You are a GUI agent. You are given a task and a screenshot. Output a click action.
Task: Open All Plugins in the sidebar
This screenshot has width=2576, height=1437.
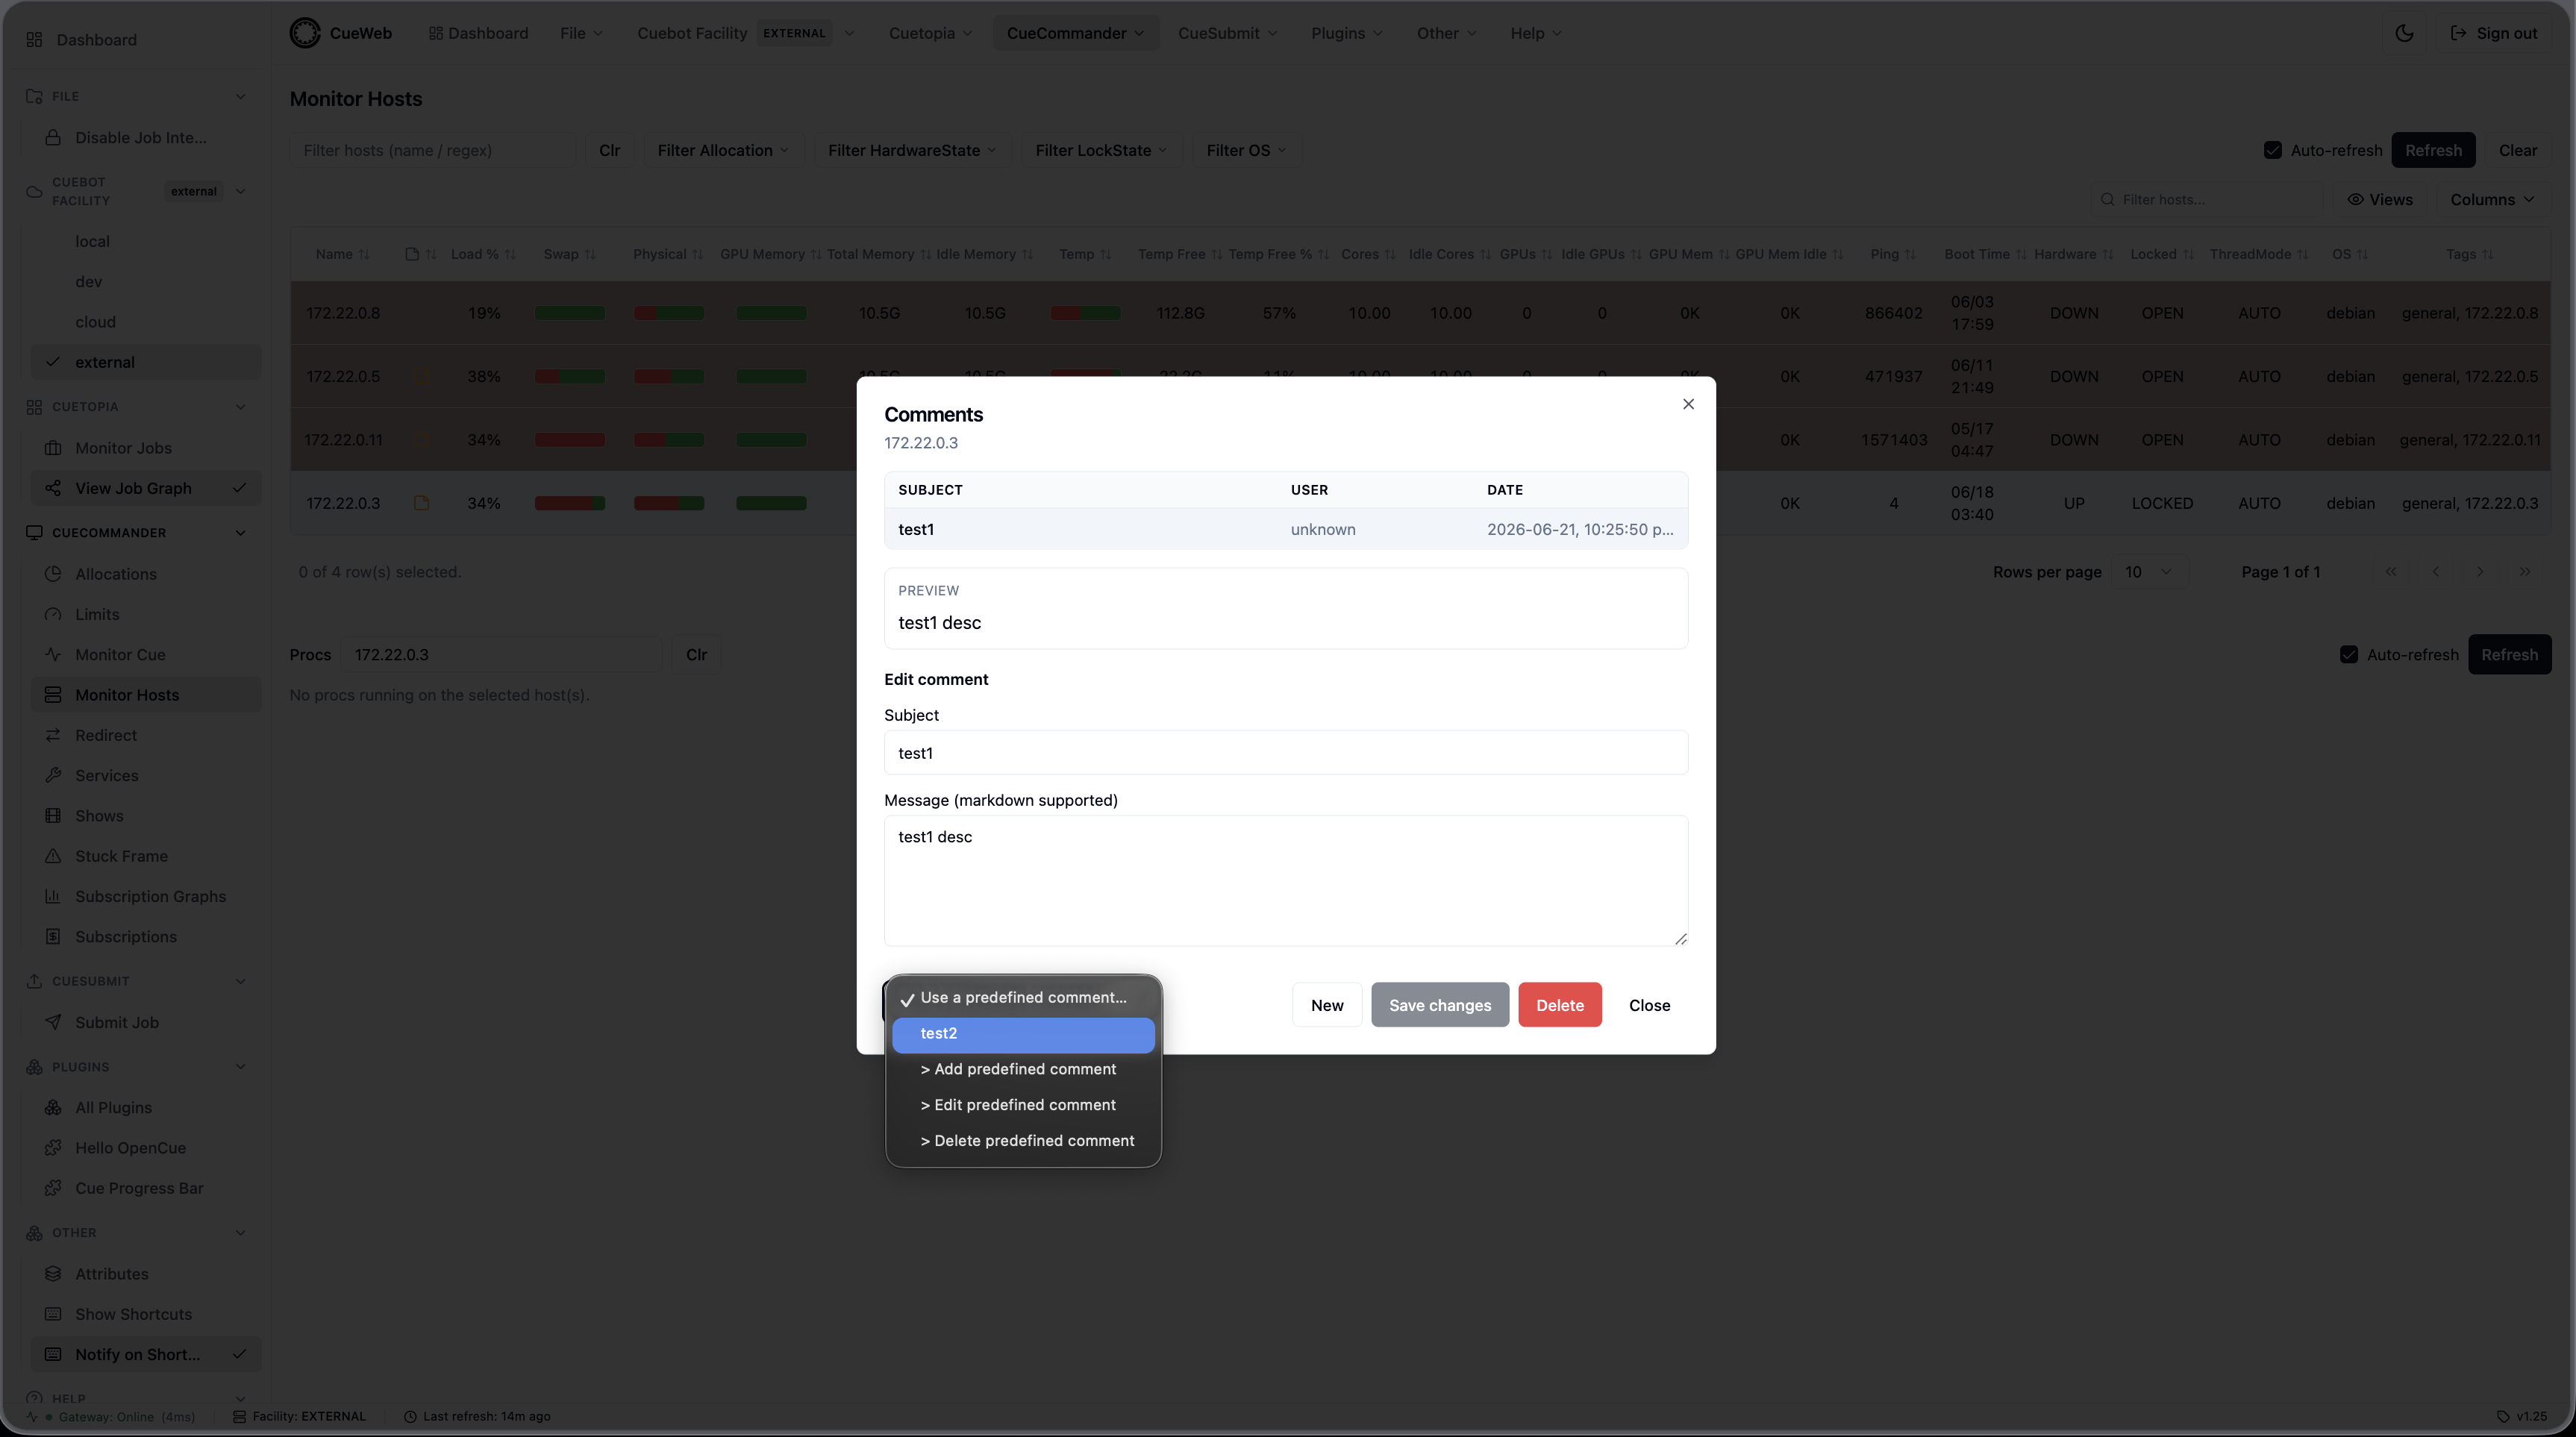pyautogui.click(x=146, y=1107)
